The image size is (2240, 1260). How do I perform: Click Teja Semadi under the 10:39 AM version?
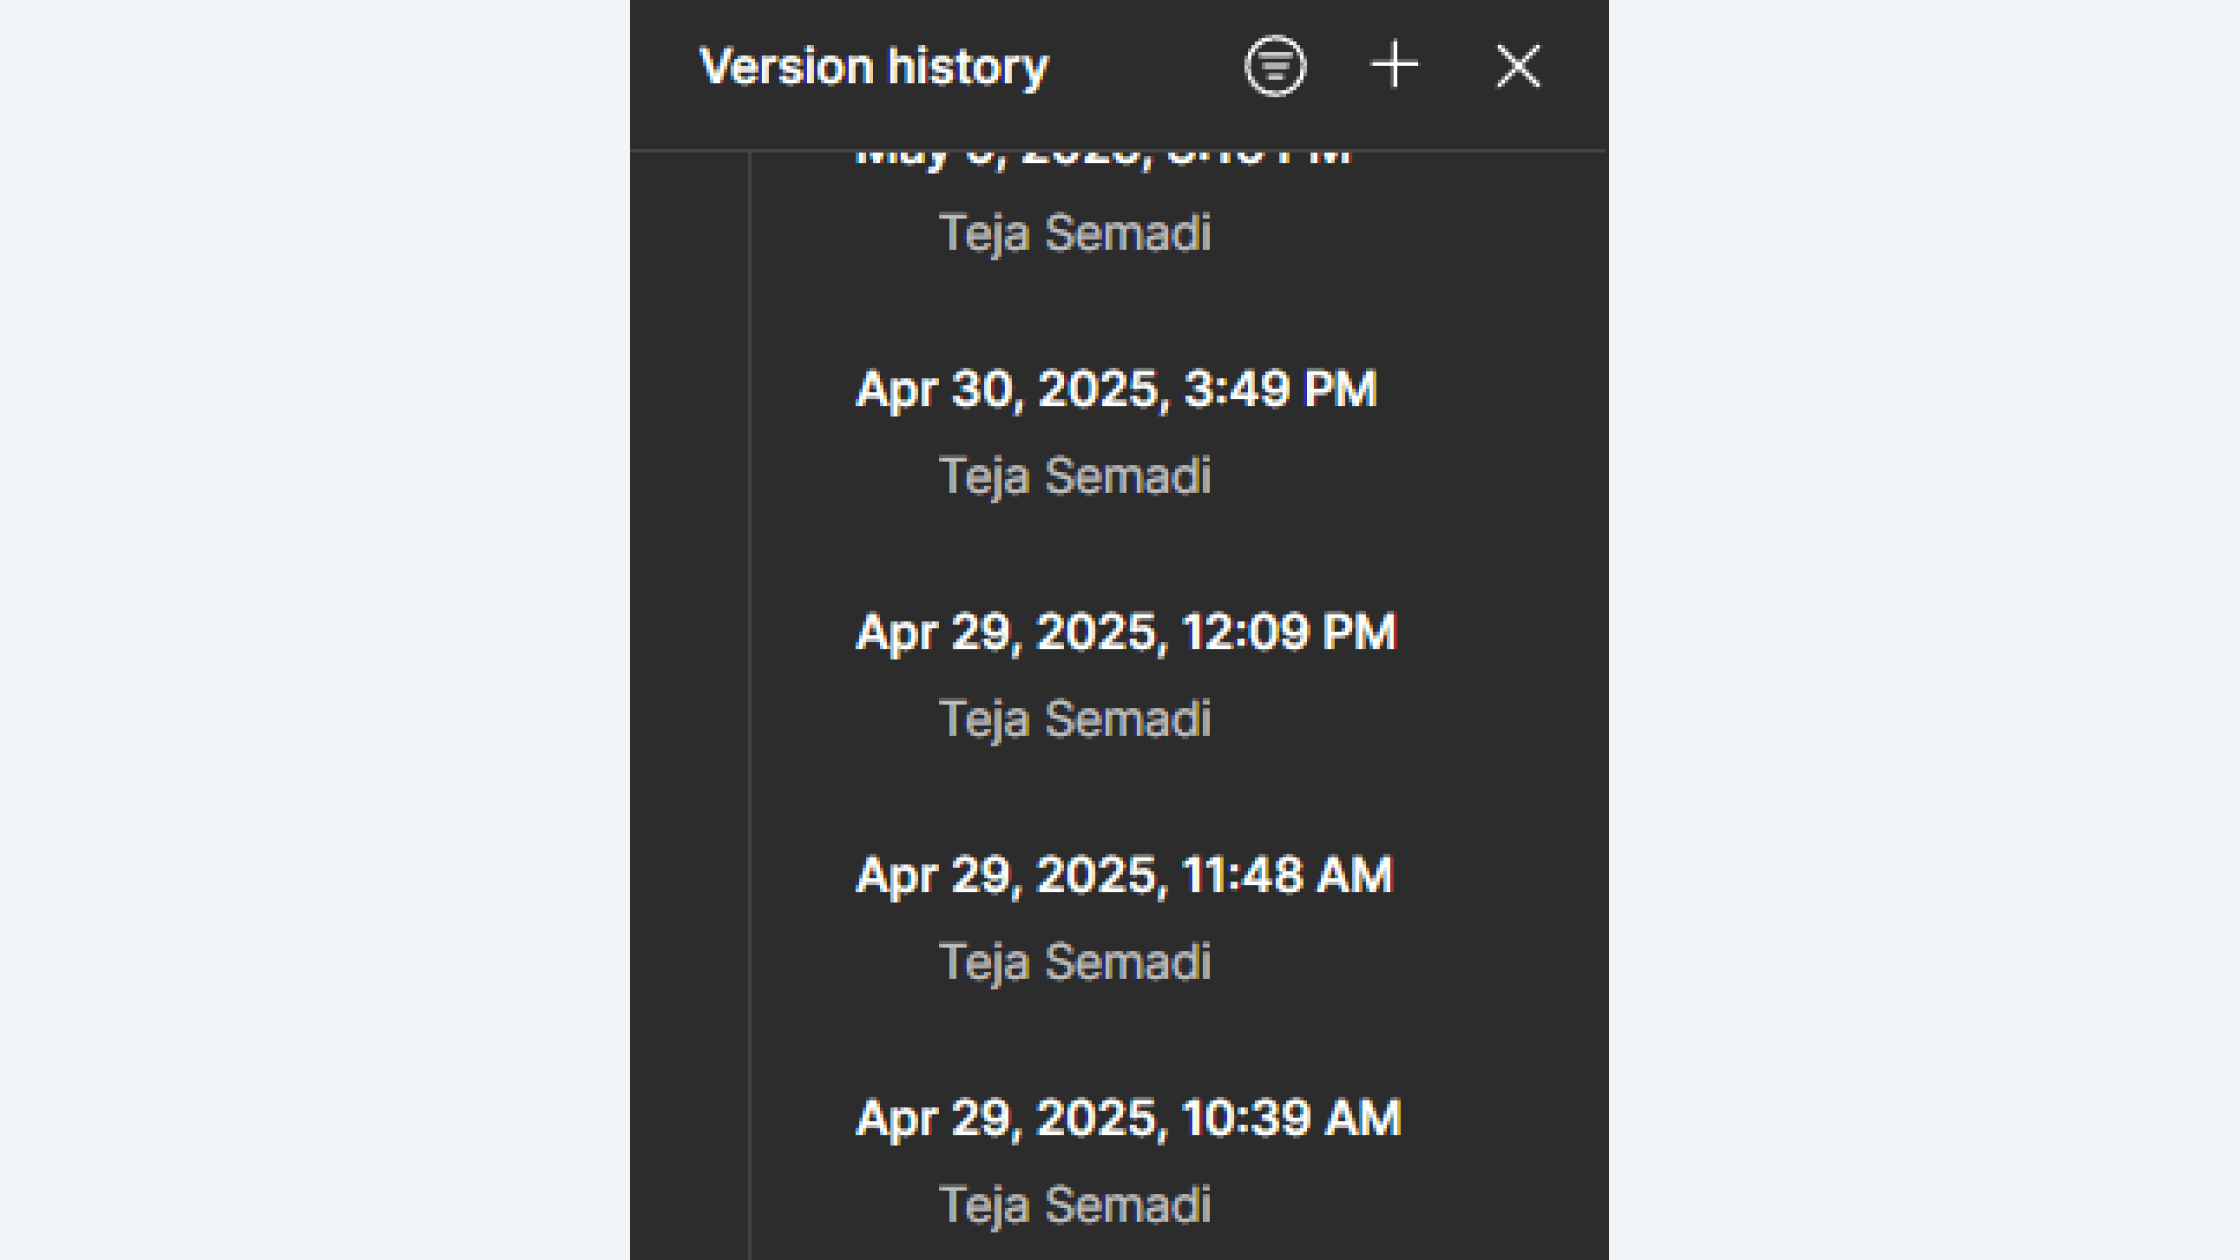point(1075,1205)
